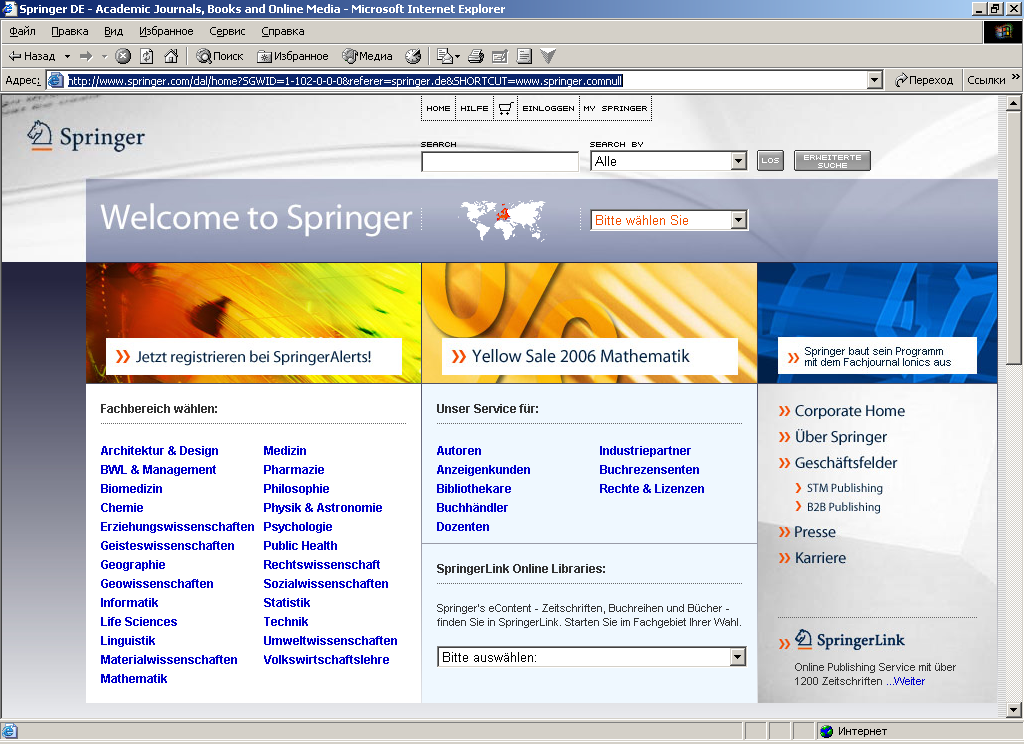Click the address bar URL field
The width and height of the screenshot is (1024, 744).
[x=466, y=80]
